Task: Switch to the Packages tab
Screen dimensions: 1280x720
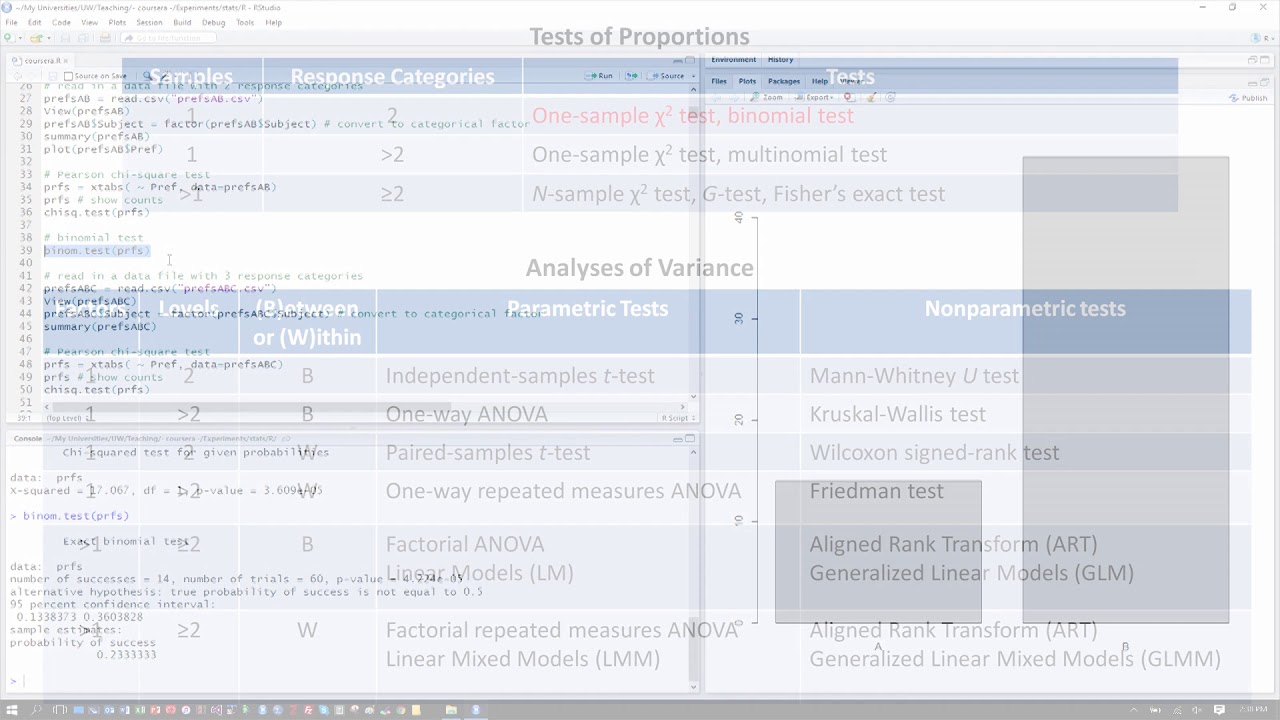Action: point(783,81)
